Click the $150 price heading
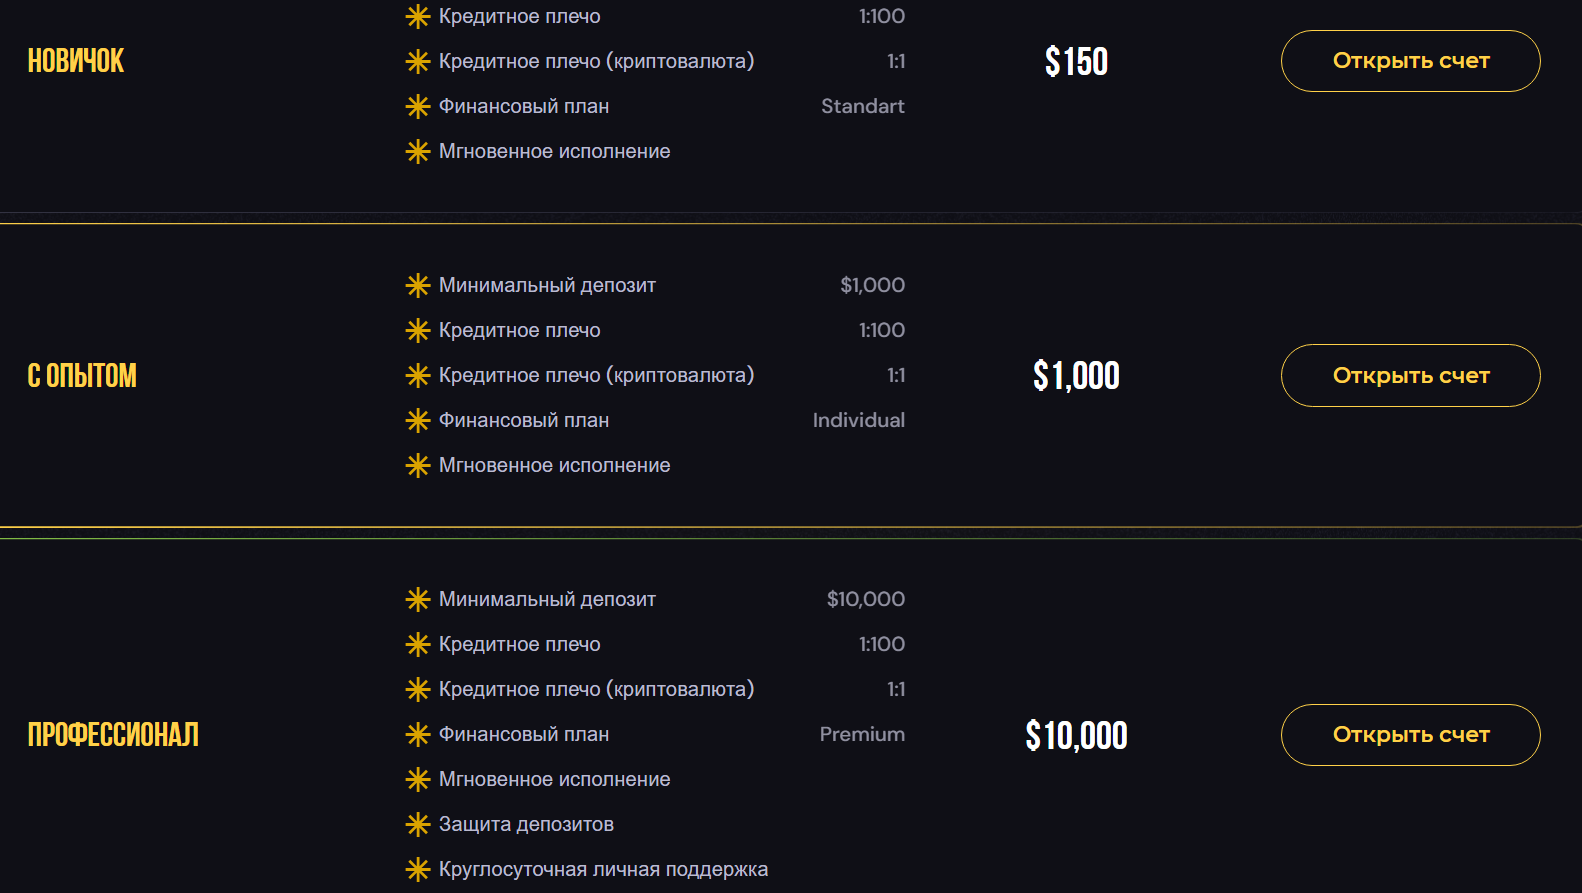Screen dimensions: 1582x893 [1076, 62]
